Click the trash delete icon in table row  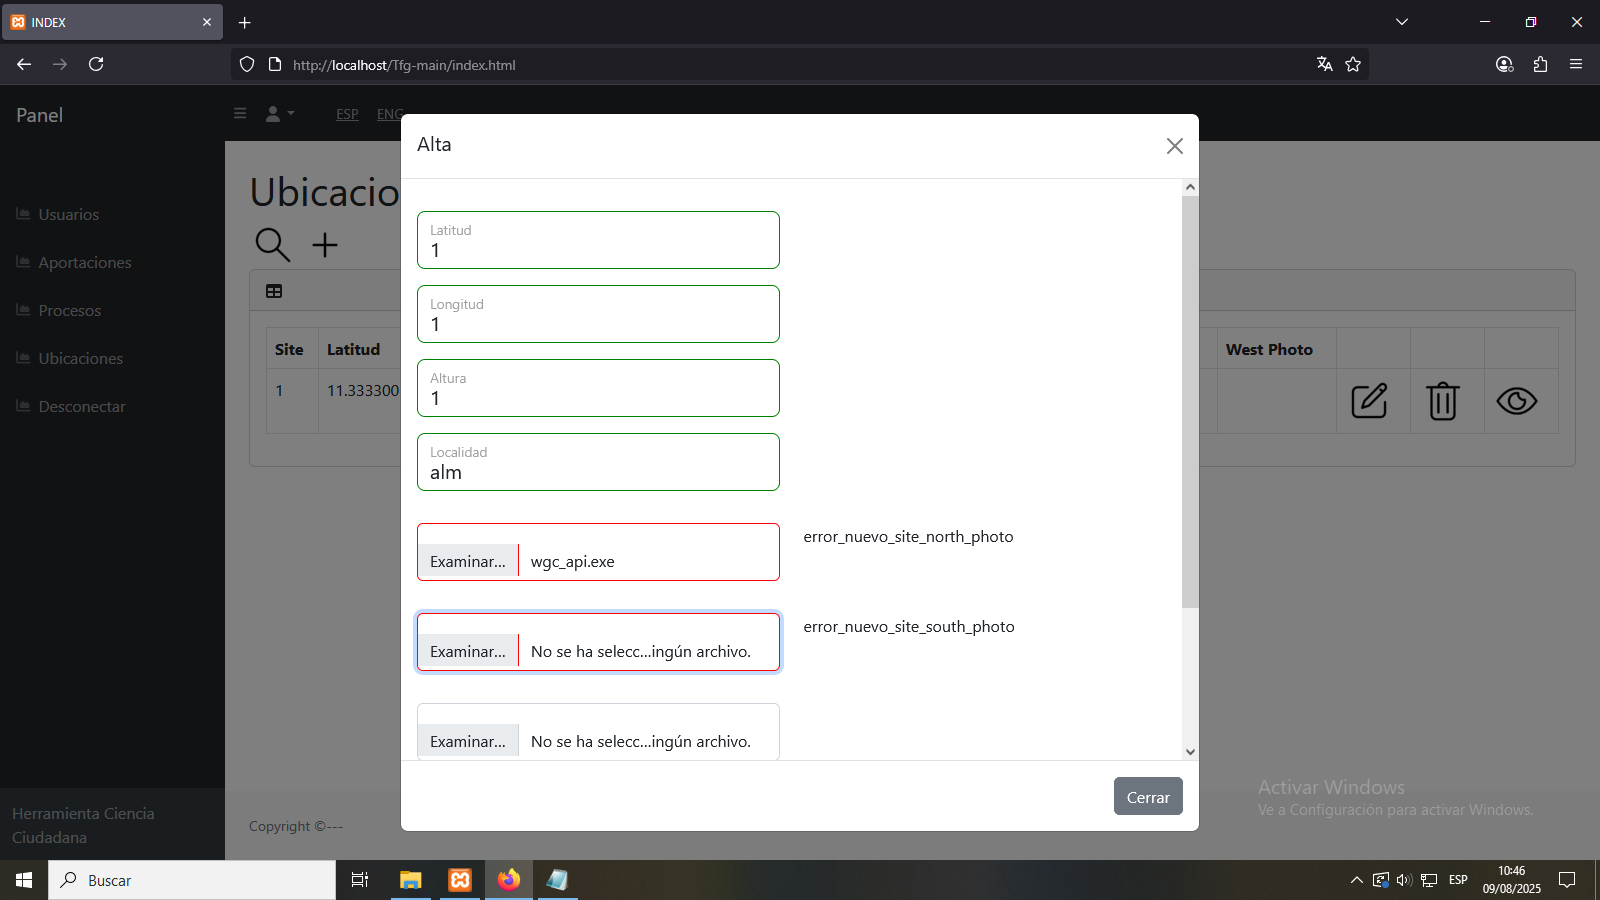[x=1443, y=401]
